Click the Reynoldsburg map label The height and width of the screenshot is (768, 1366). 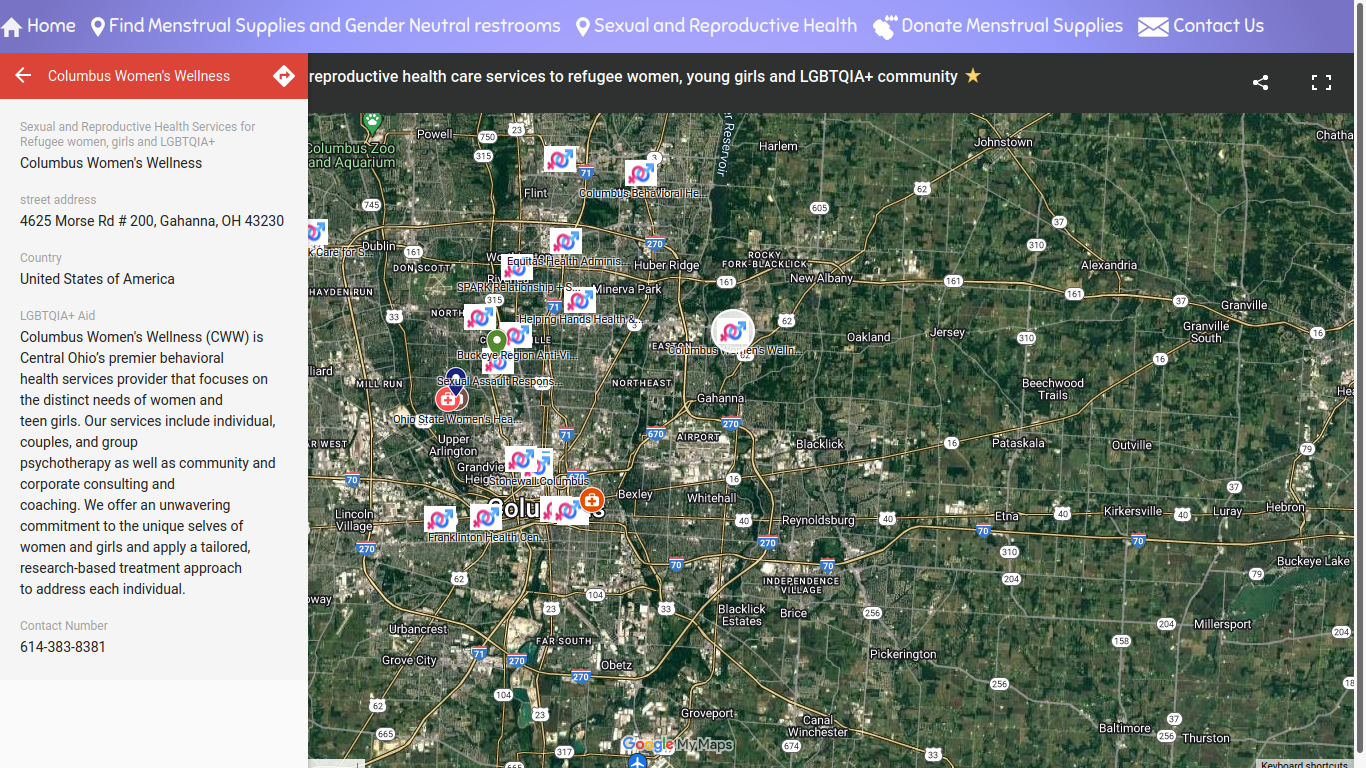click(818, 520)
